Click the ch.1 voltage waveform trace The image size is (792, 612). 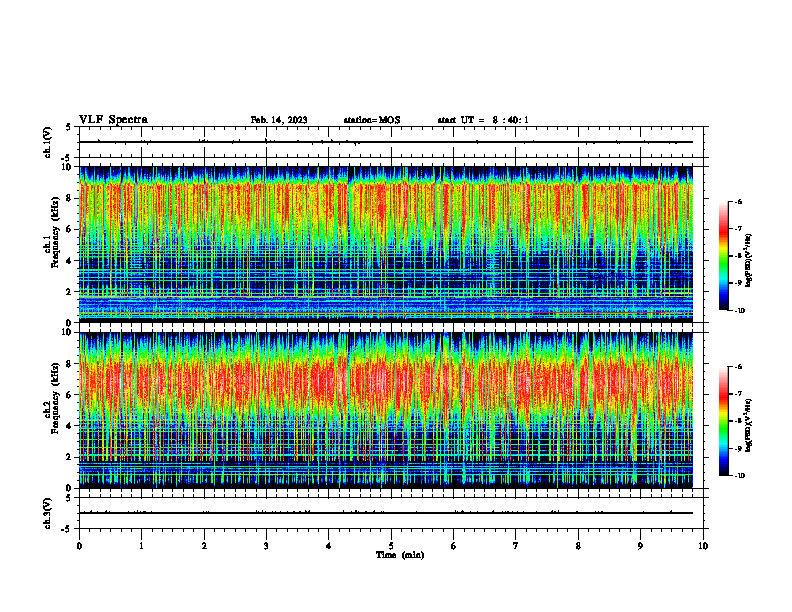click(x=386, y=142)
